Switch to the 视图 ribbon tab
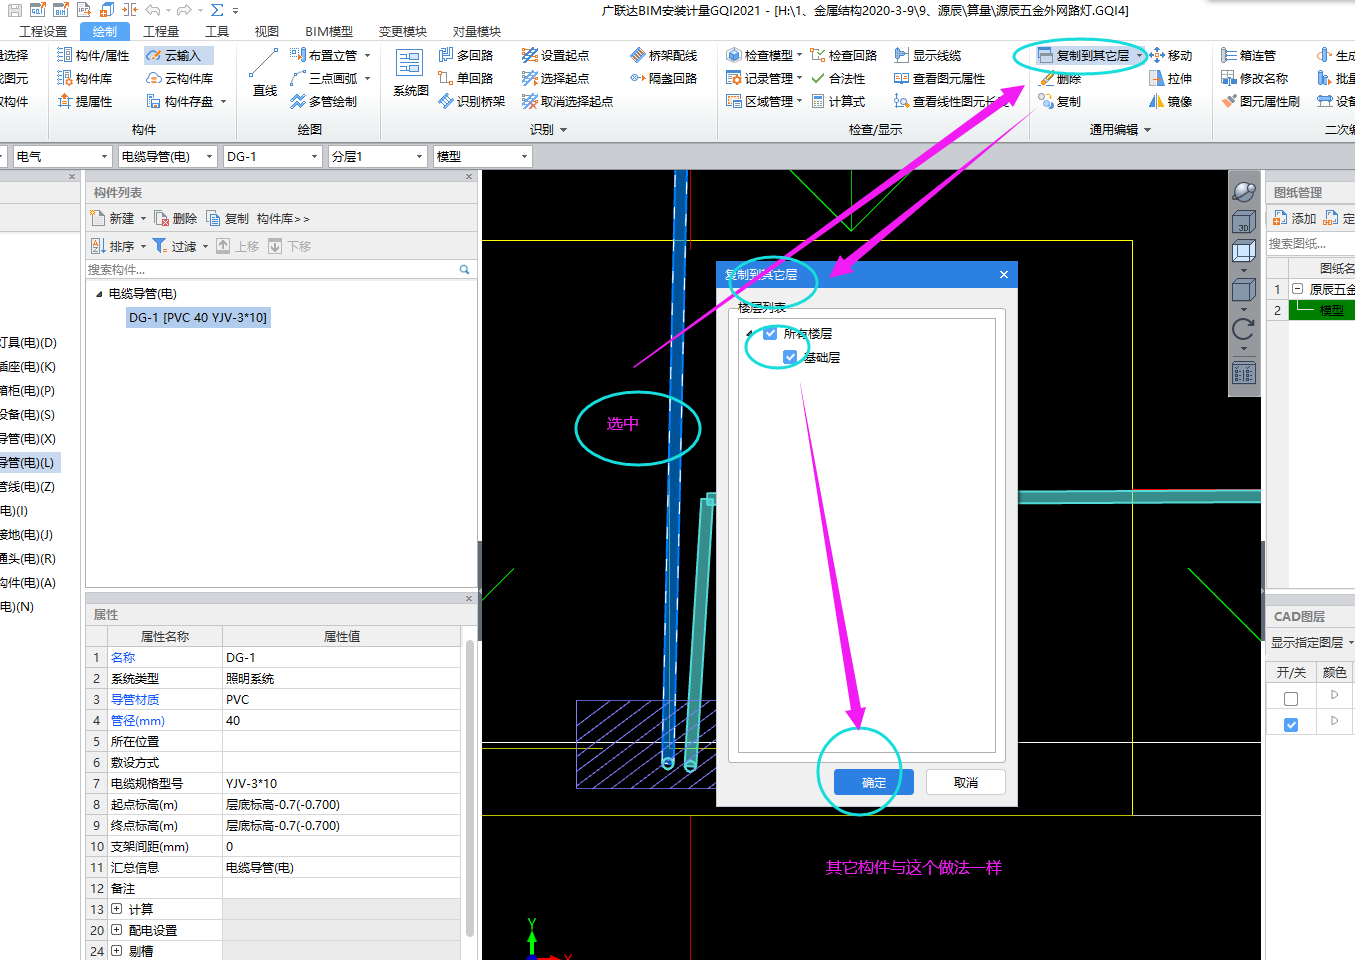The height and width of the screenshot is (960, 1355). pyautogui.click(x=266, y=31)
